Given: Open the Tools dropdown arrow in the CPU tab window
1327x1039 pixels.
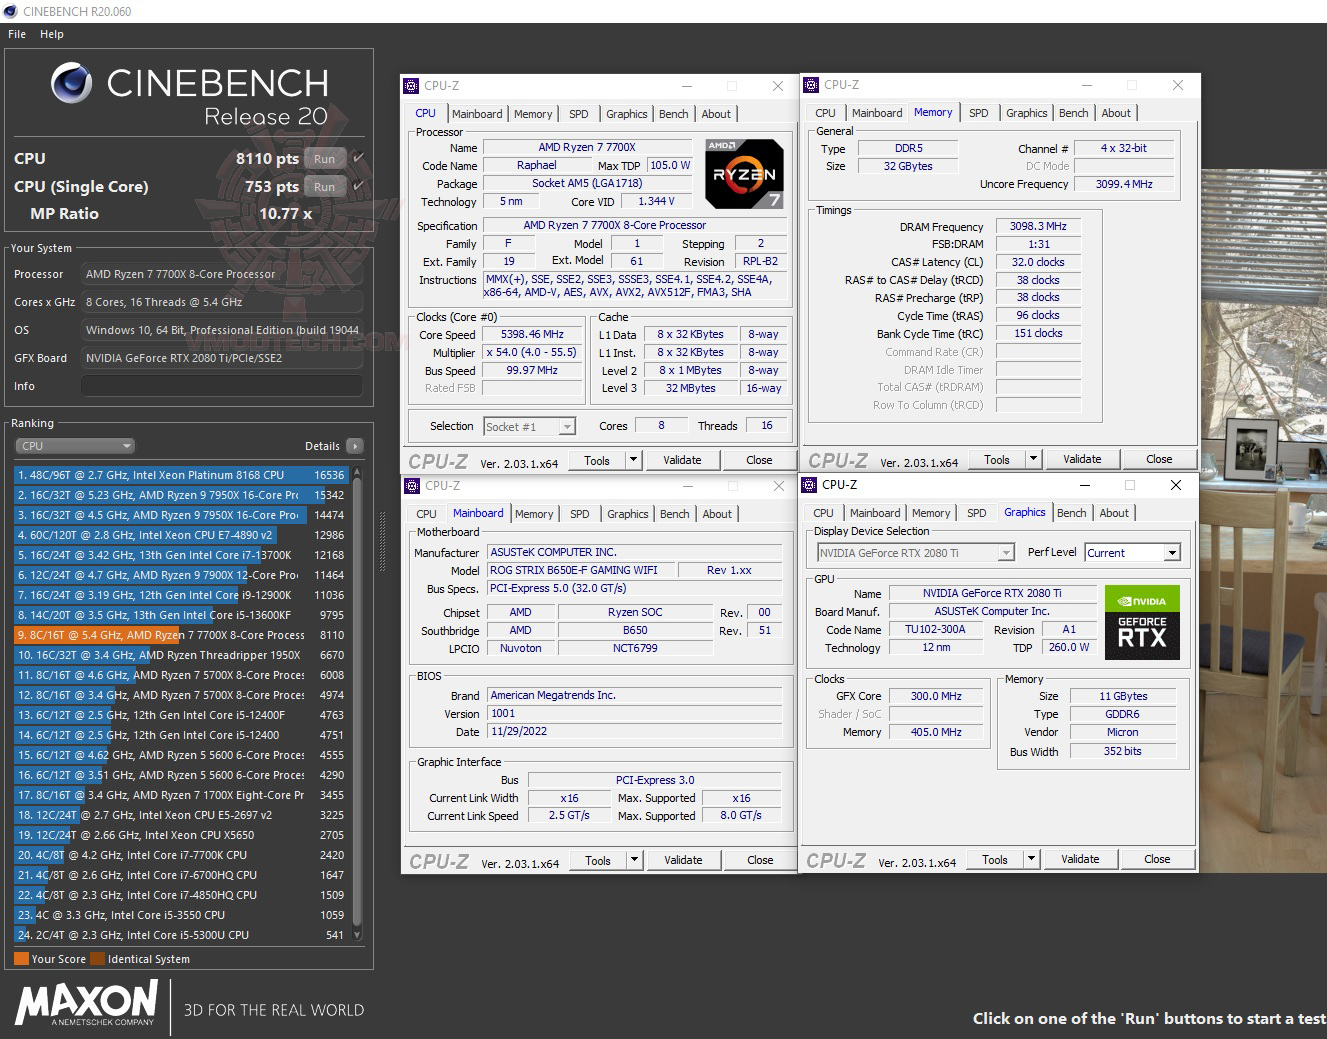Looking at the screenshot, I should click(633, 460).
